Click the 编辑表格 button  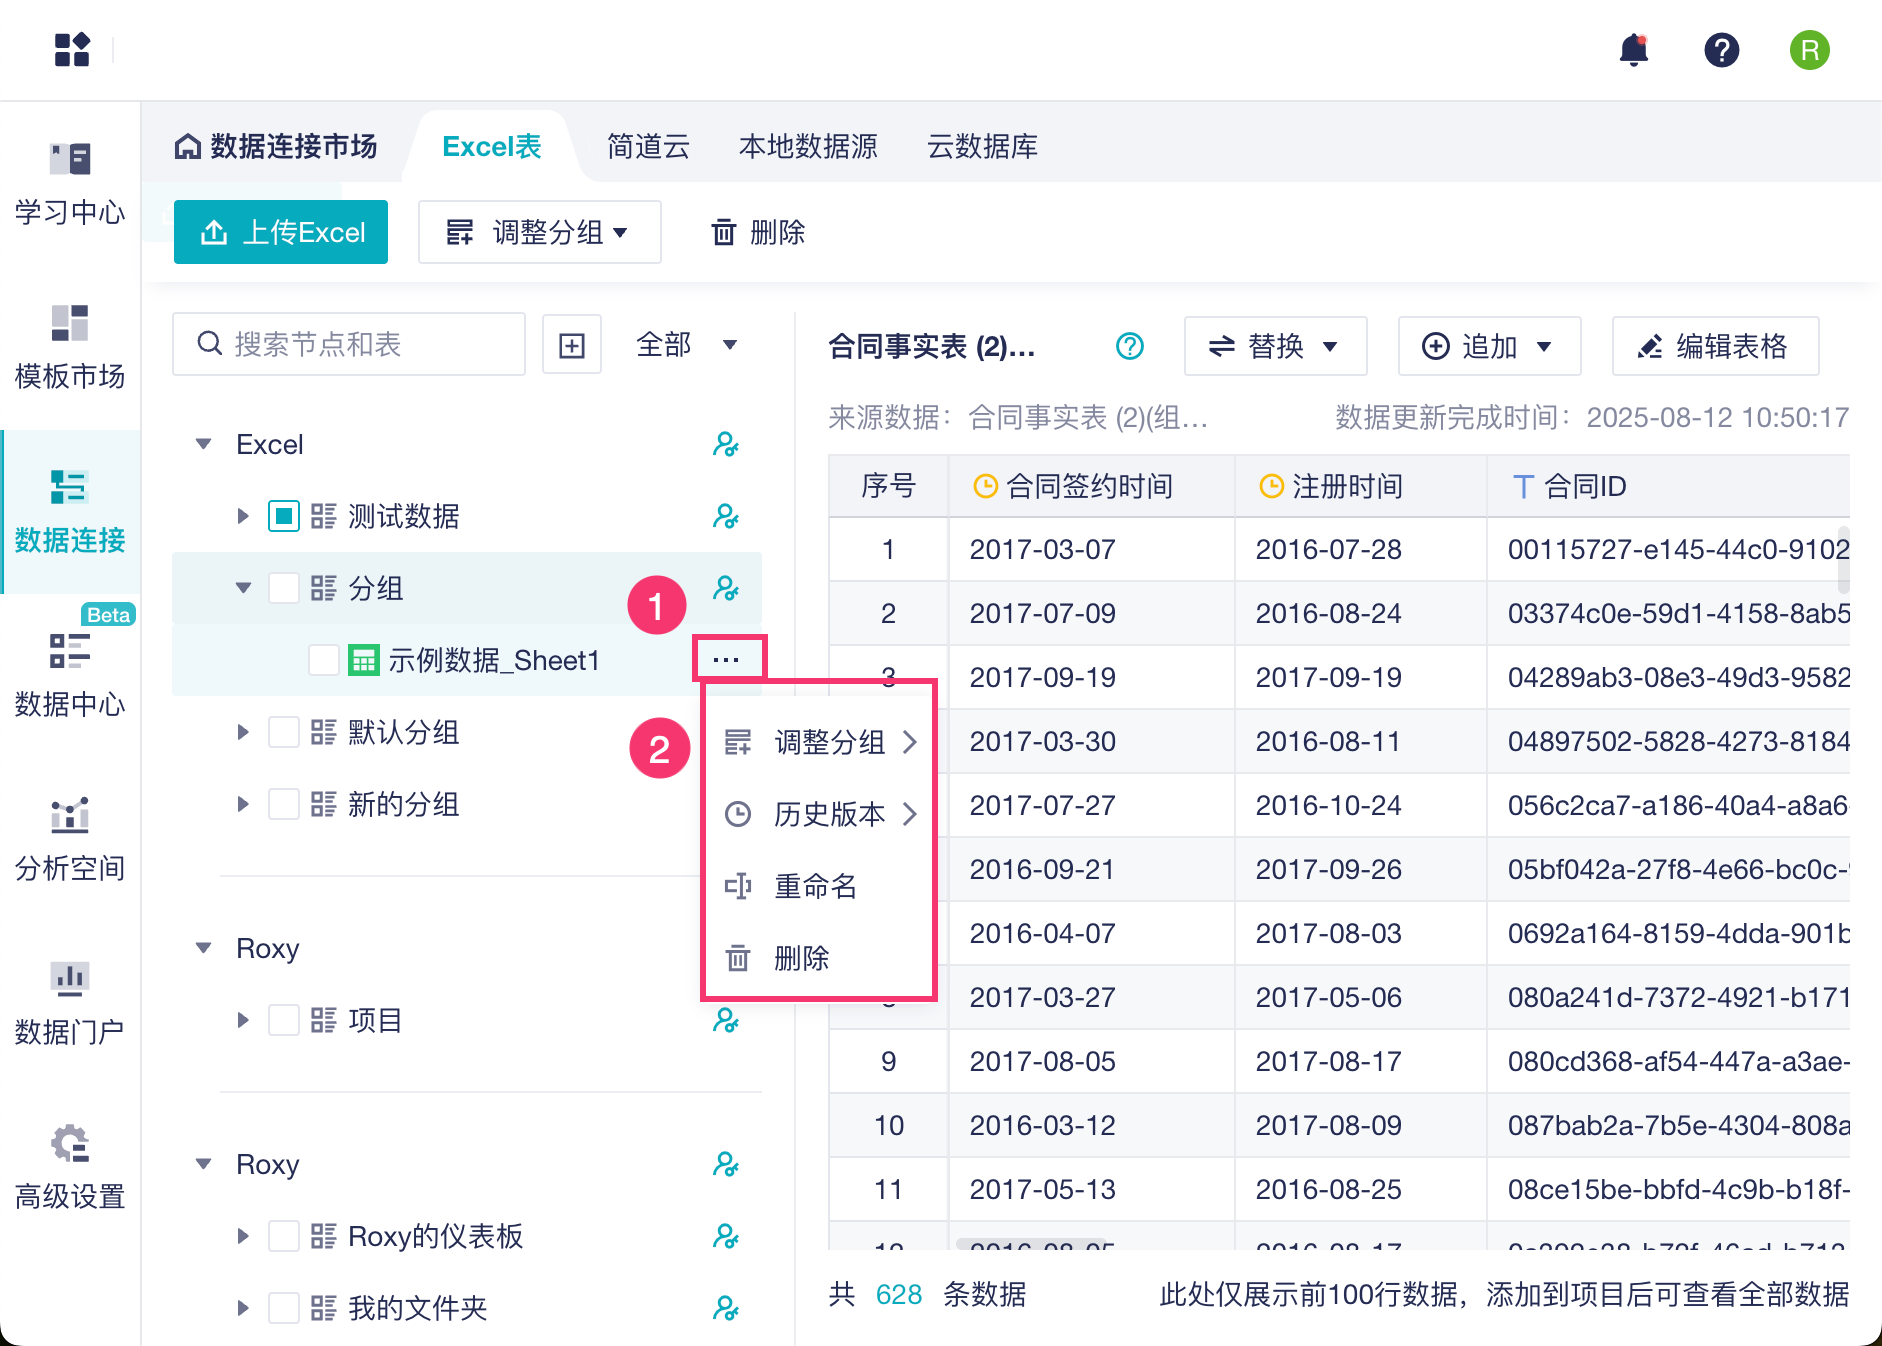pos(1714,347)
